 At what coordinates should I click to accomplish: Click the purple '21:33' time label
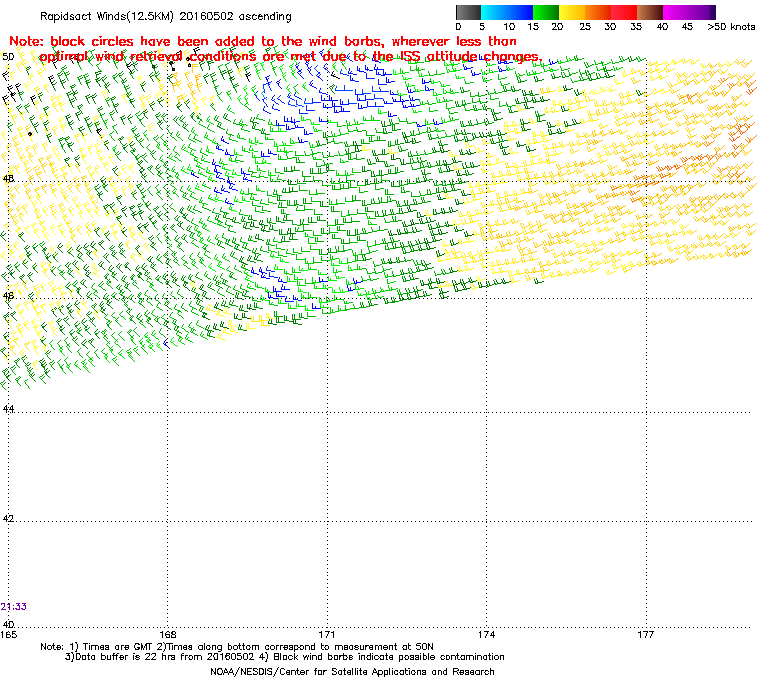[x=14, y=607]
